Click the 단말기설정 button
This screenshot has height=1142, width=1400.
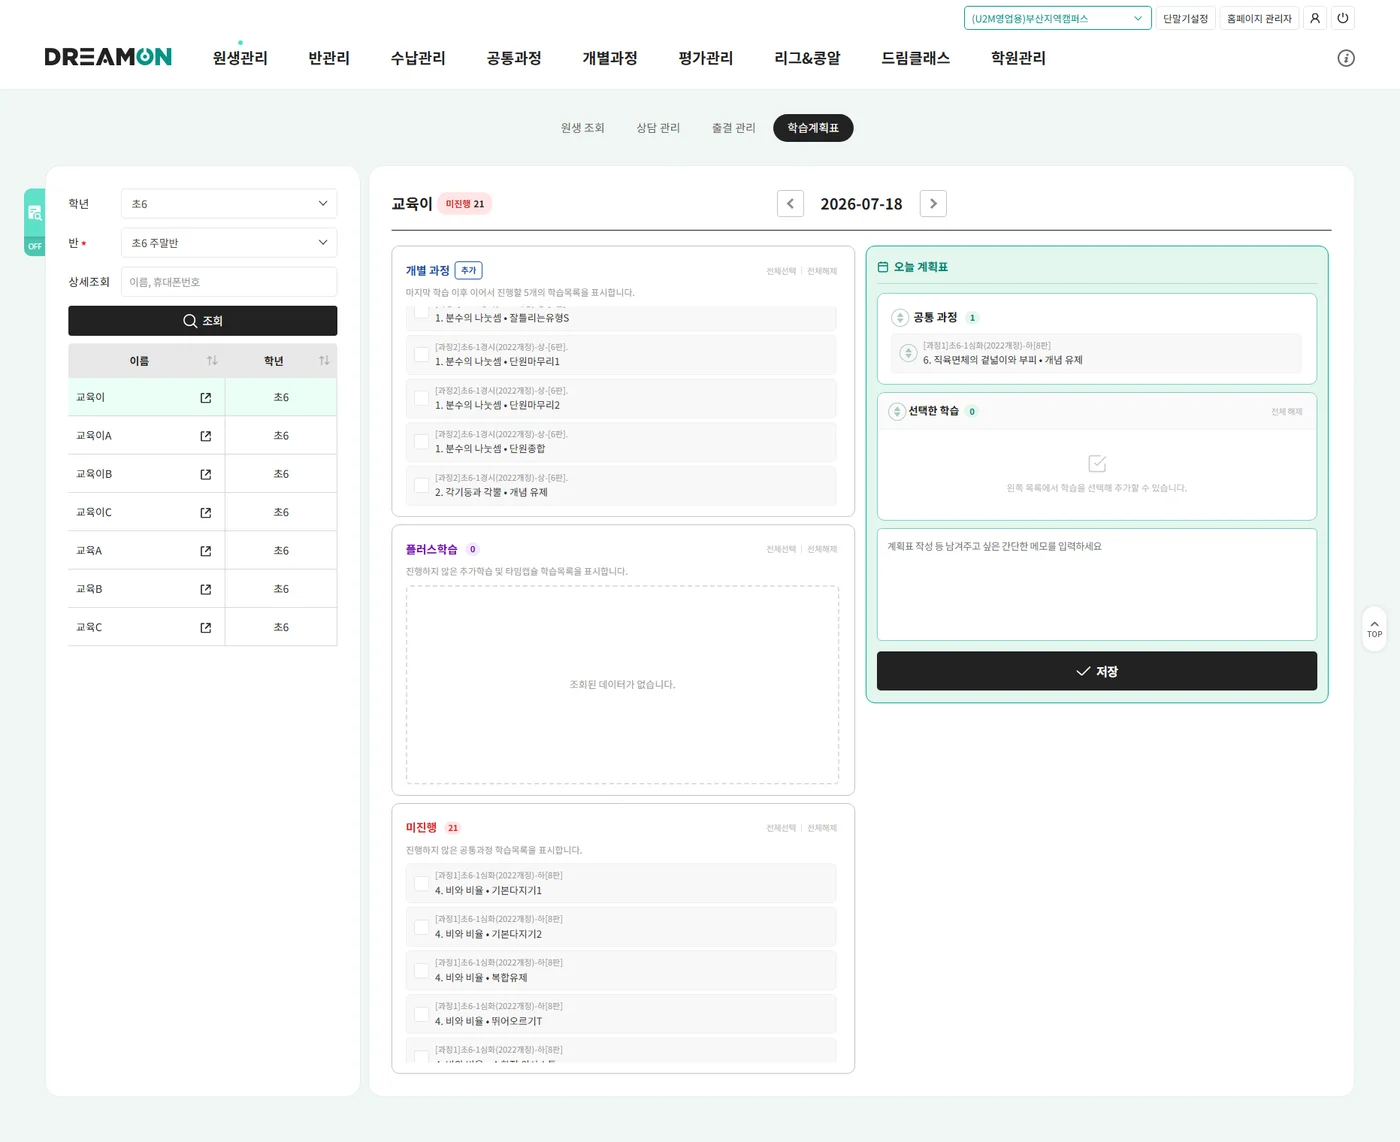pos(1185,18)
